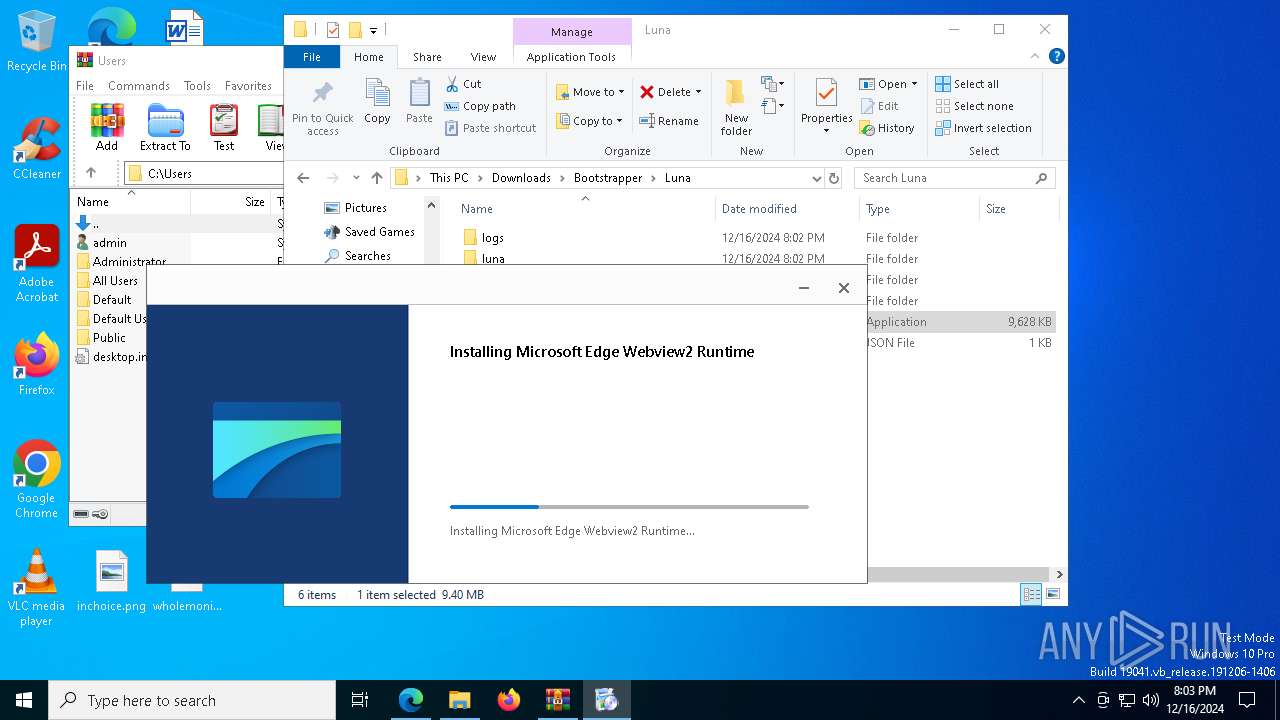Open notification center on taskbar
The height and width of the screenshot is (720, 1280).
[1247, 700]
